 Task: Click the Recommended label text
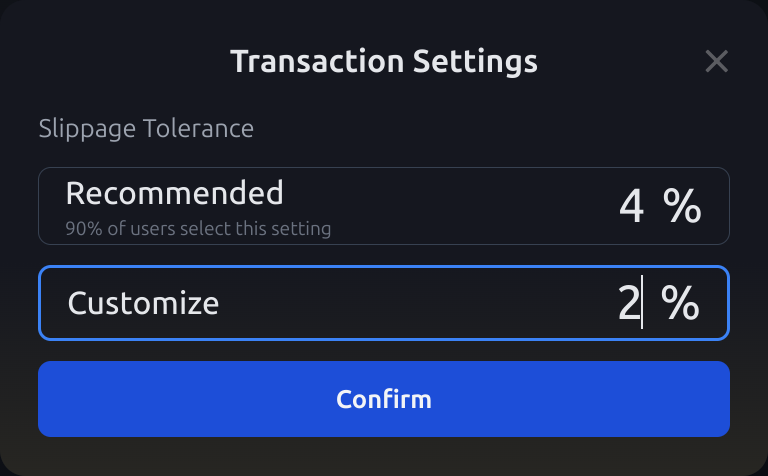pyautogui.click(x=174, y=193)
